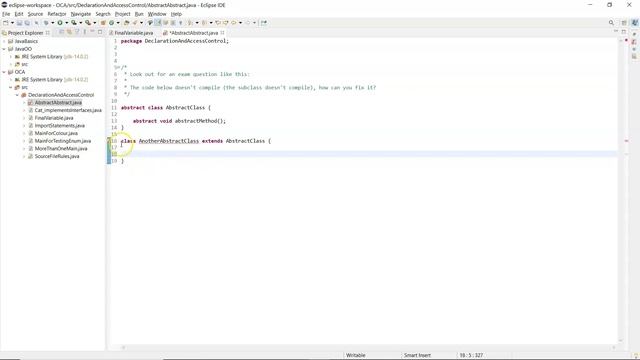Image resolution: width=640 pixels, height=360 pixels.
Task: Open Project Explorer filter icon
Action: coord(77,32)
